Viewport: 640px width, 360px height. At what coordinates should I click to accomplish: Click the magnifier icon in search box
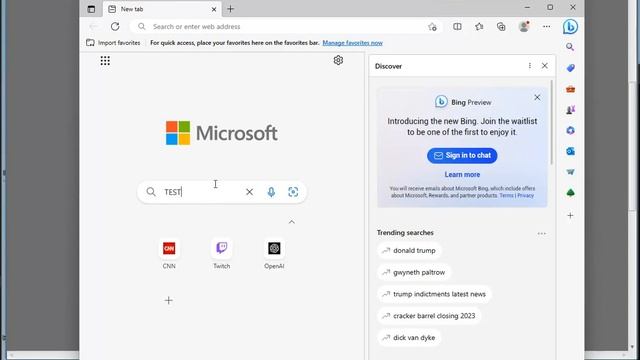click(151, 192)
